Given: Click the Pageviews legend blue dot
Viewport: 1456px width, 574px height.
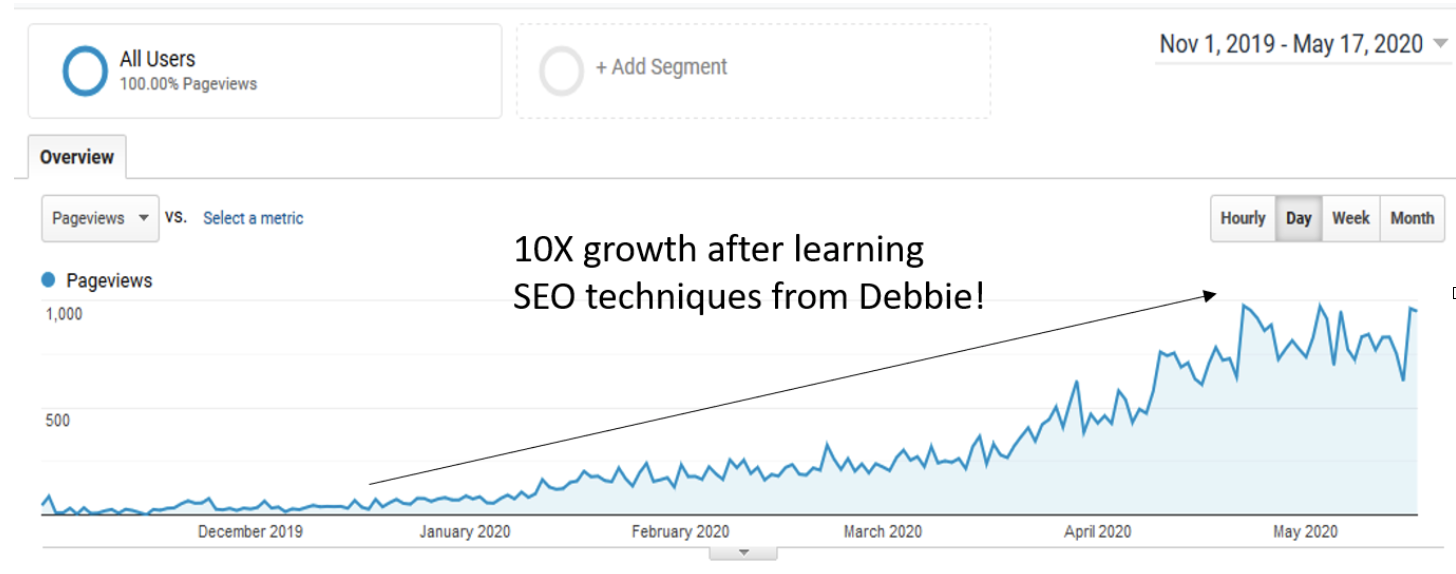Looking at the screenshot, I should tap(48, 281).
